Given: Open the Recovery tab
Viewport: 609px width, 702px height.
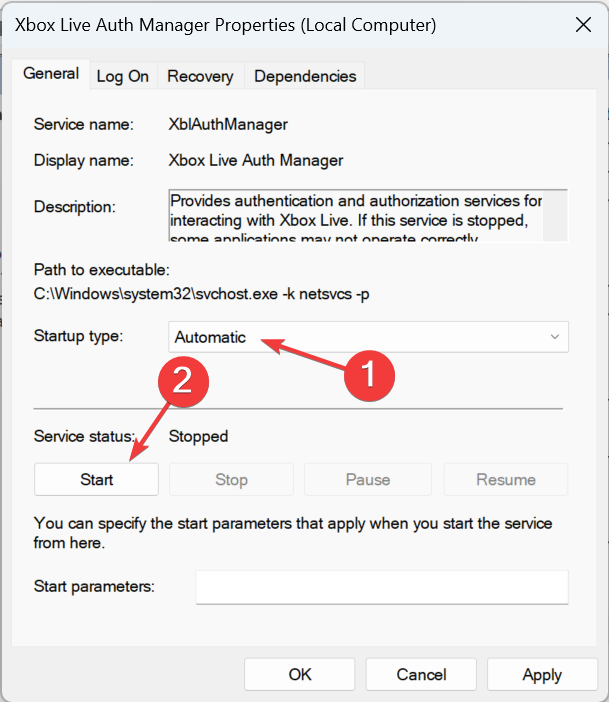Looking at the screenshot, I should coord(200,76).
